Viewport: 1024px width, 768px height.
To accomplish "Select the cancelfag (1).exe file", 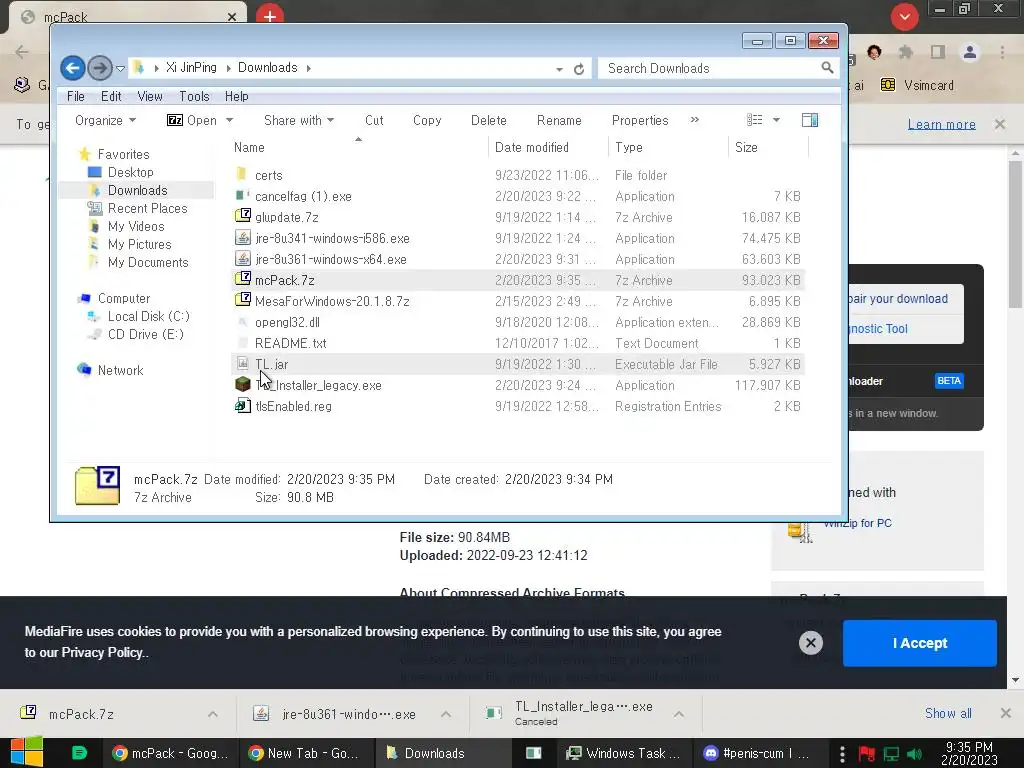I will 303,197.
